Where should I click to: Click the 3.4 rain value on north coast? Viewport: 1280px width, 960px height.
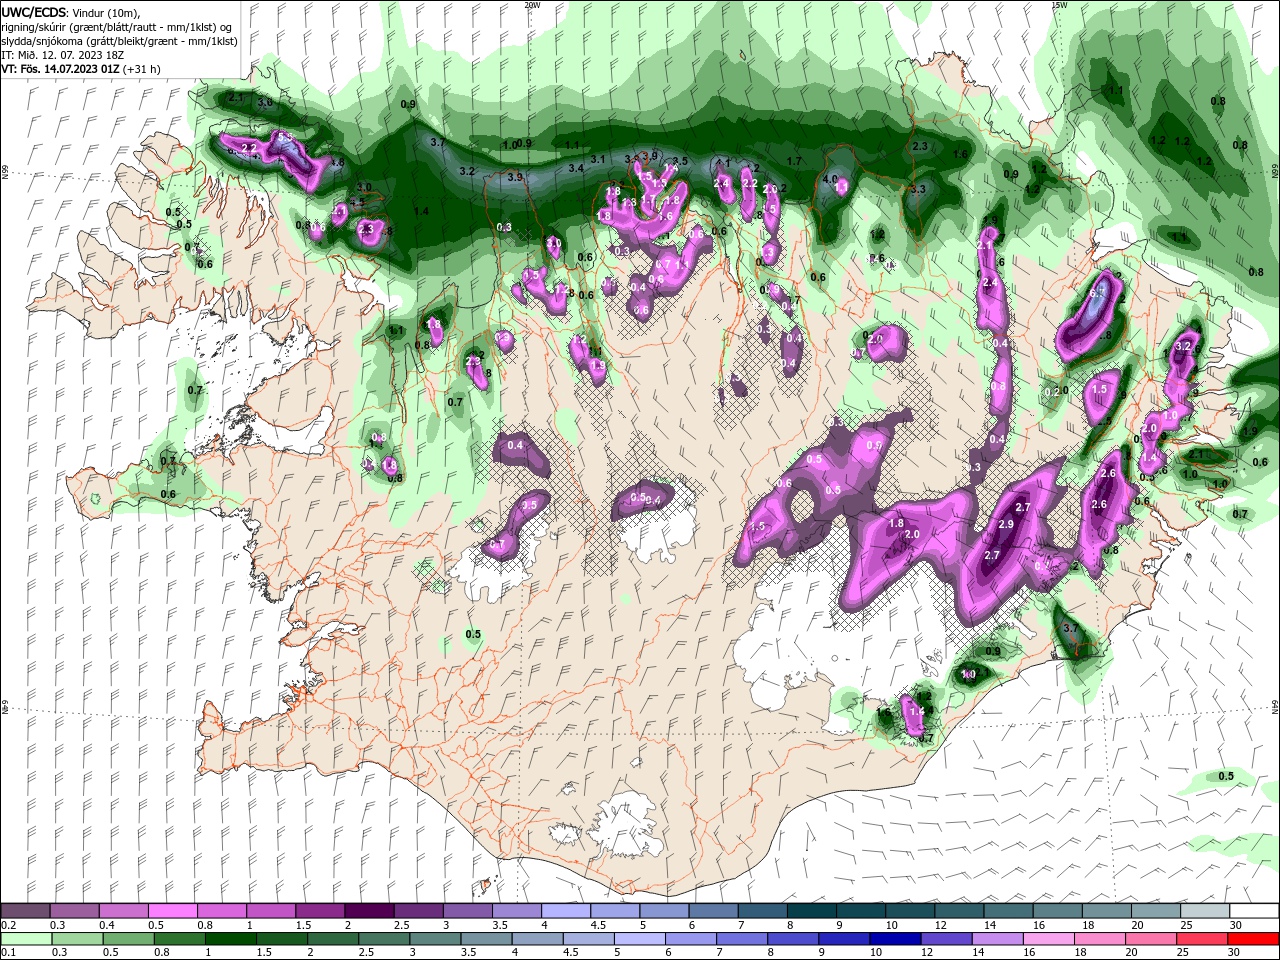tap(576, 168)
